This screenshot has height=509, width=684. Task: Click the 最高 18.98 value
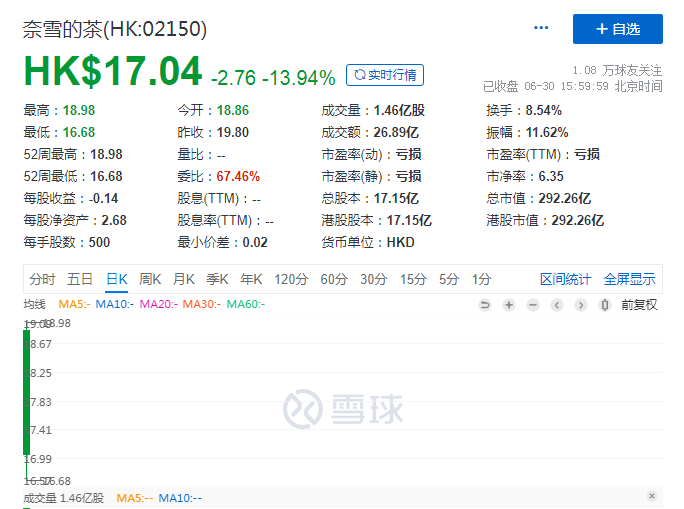click(x=79, y=110)
